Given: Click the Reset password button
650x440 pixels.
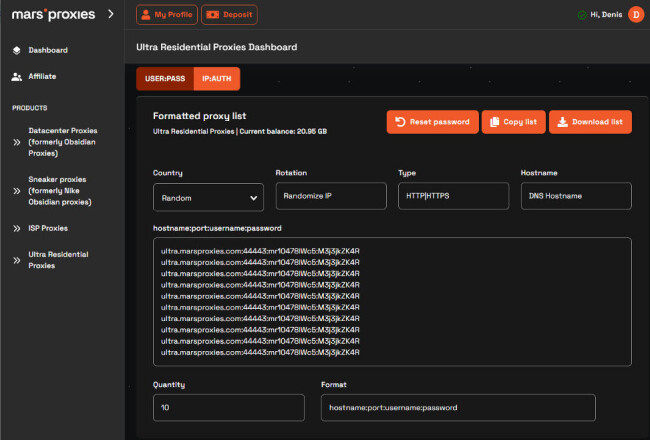Looking at the screenshot, I should tap(432, 122).
